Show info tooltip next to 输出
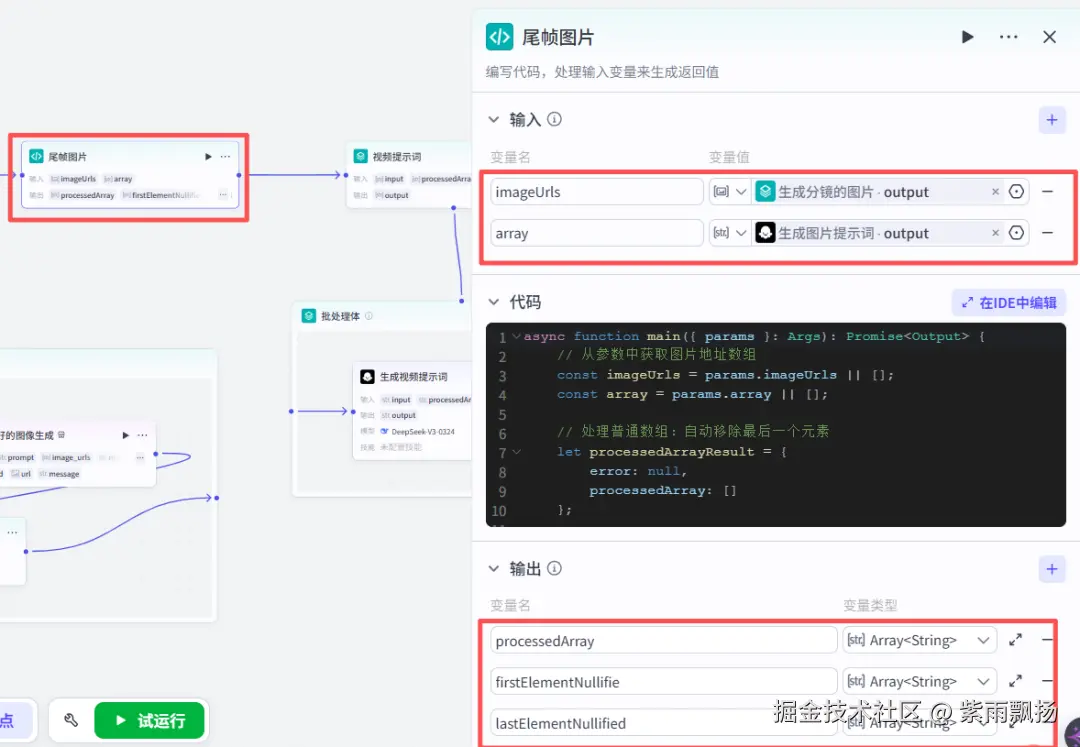The image size is (1080, 747). pos(554,569)
